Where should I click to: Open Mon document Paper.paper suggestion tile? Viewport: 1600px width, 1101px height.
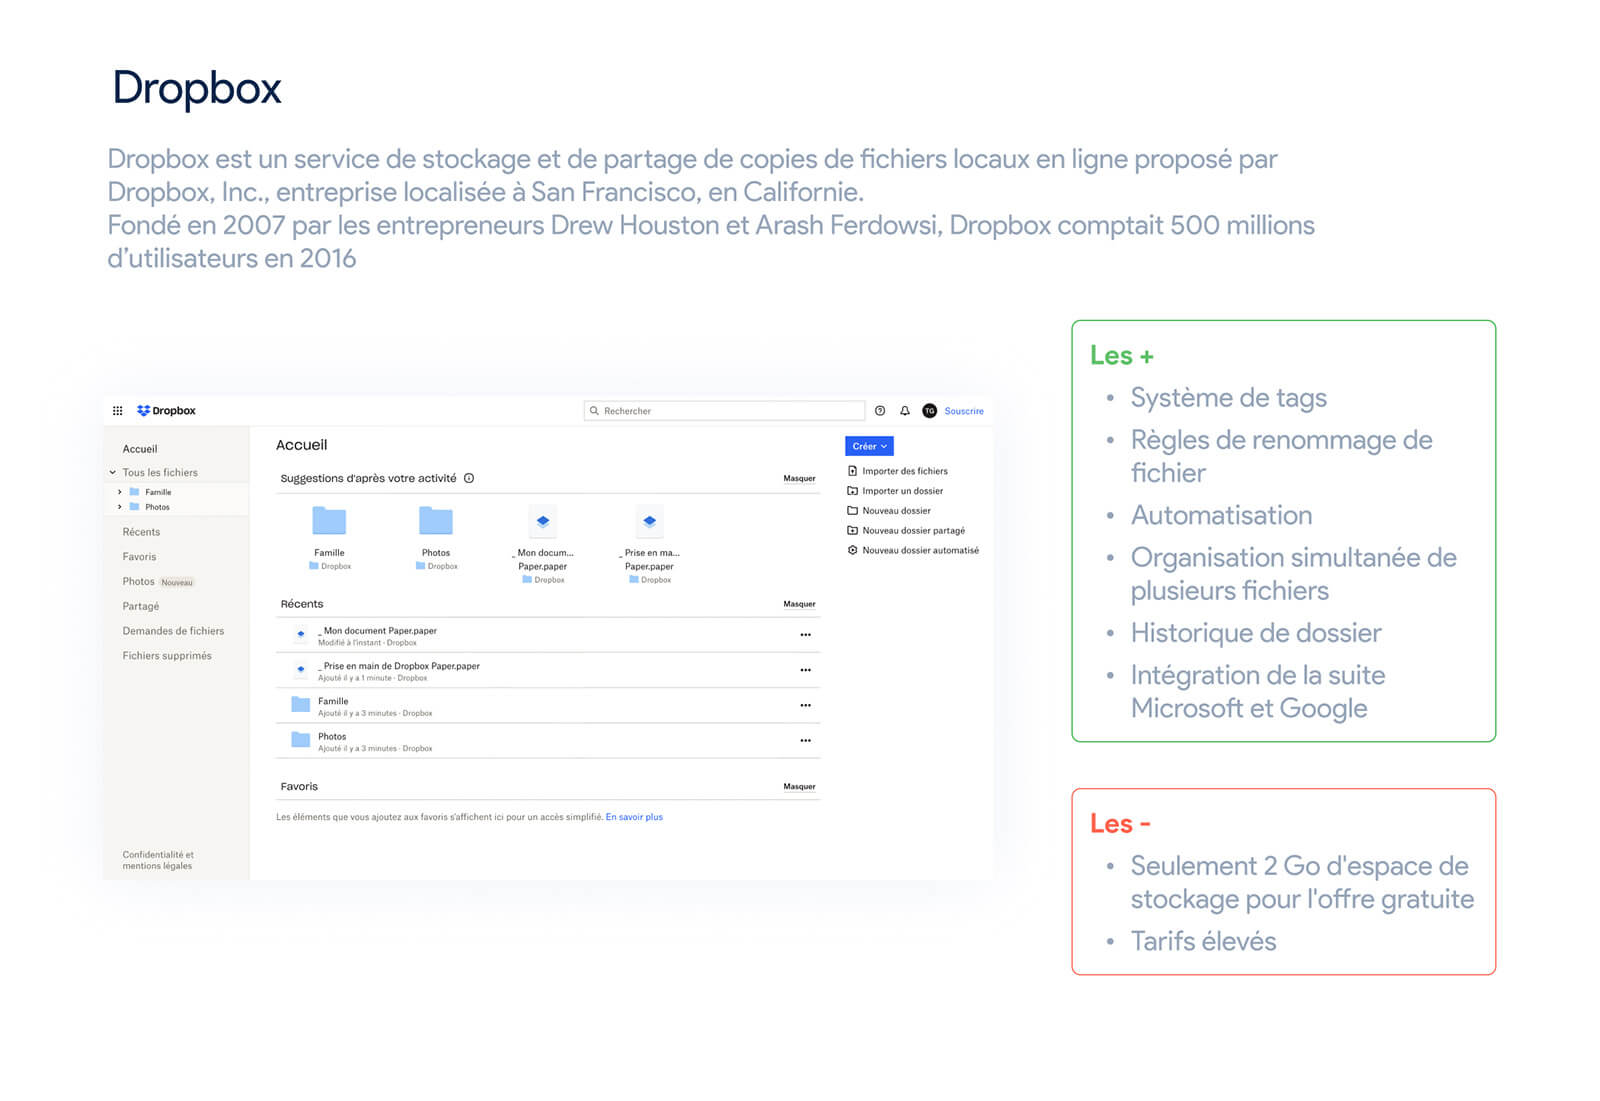543,521
